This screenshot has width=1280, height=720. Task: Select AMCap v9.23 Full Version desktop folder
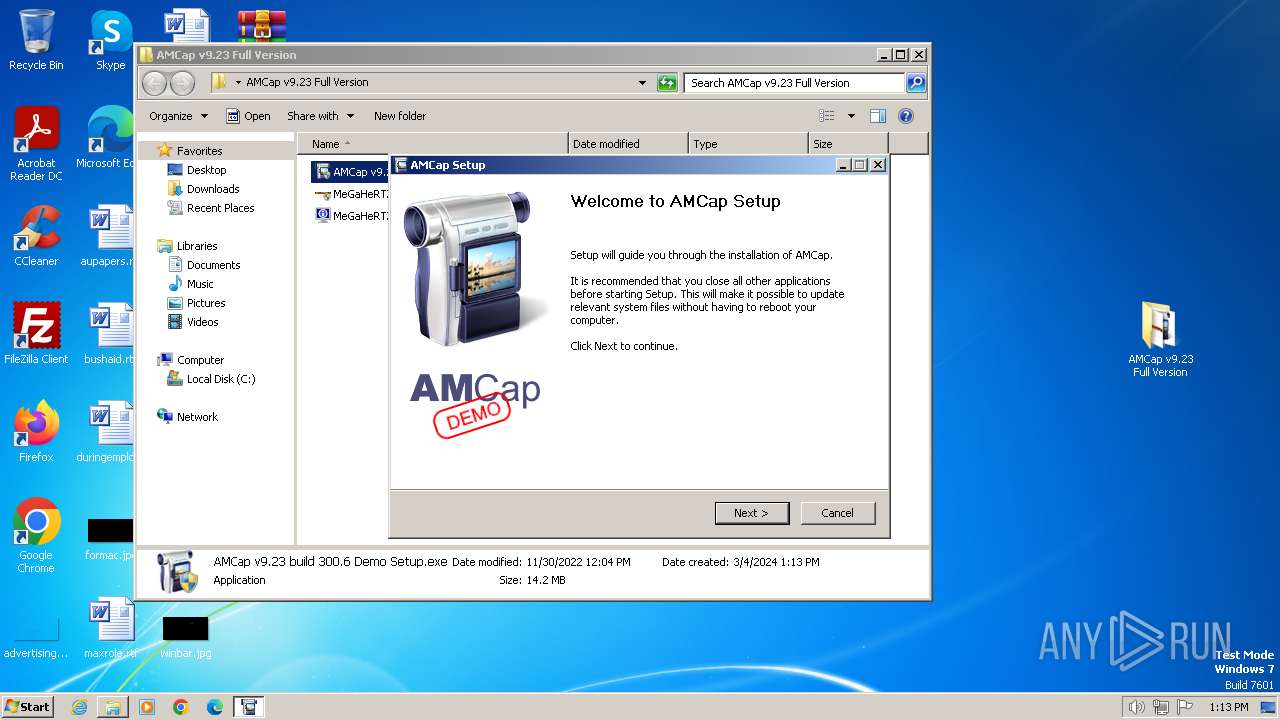(x=1160, y=340)
